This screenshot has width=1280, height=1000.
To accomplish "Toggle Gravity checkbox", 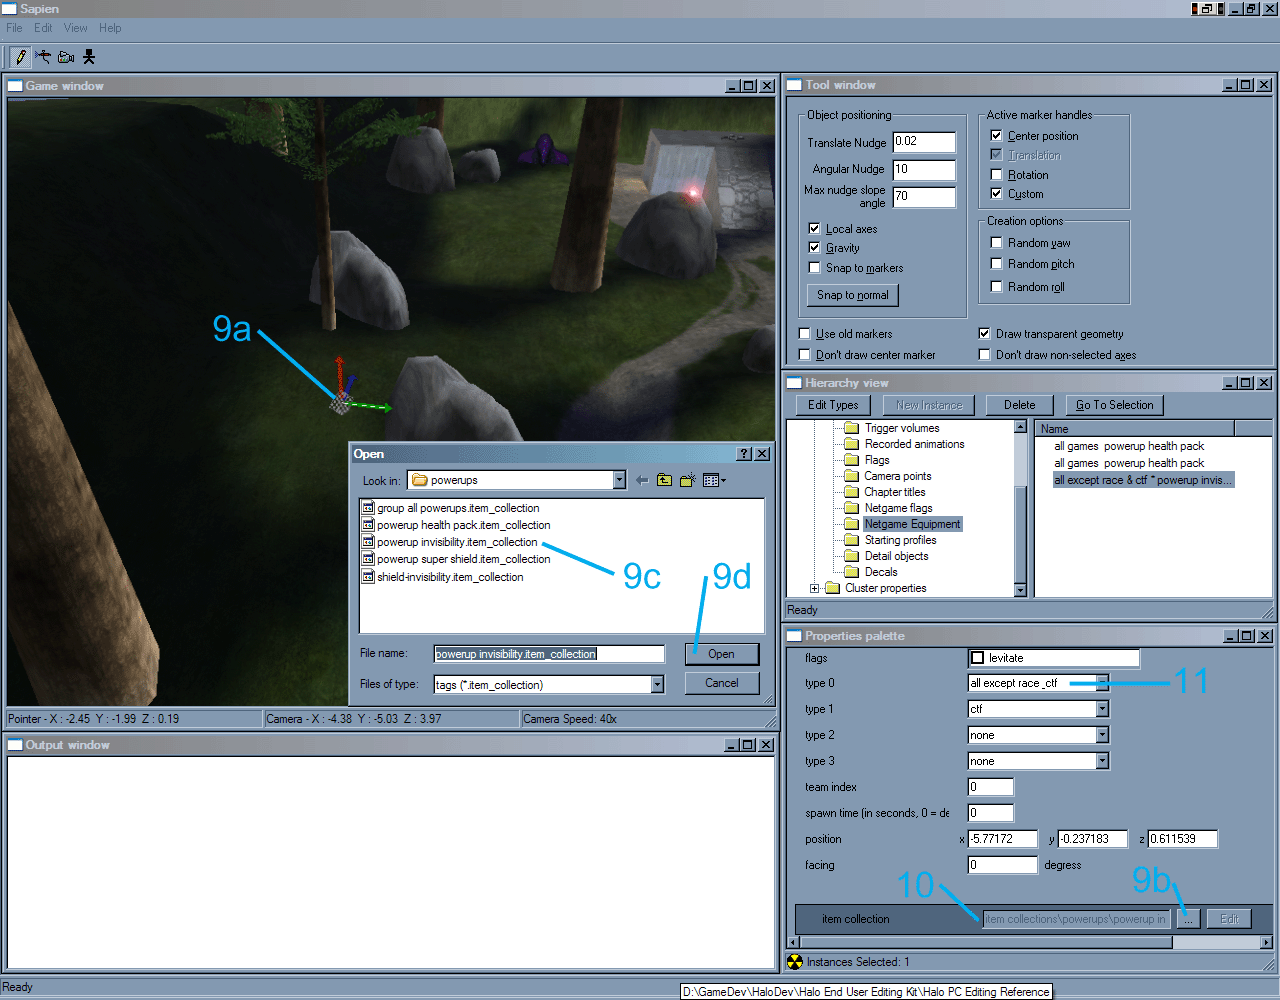I will click(814, 247).
